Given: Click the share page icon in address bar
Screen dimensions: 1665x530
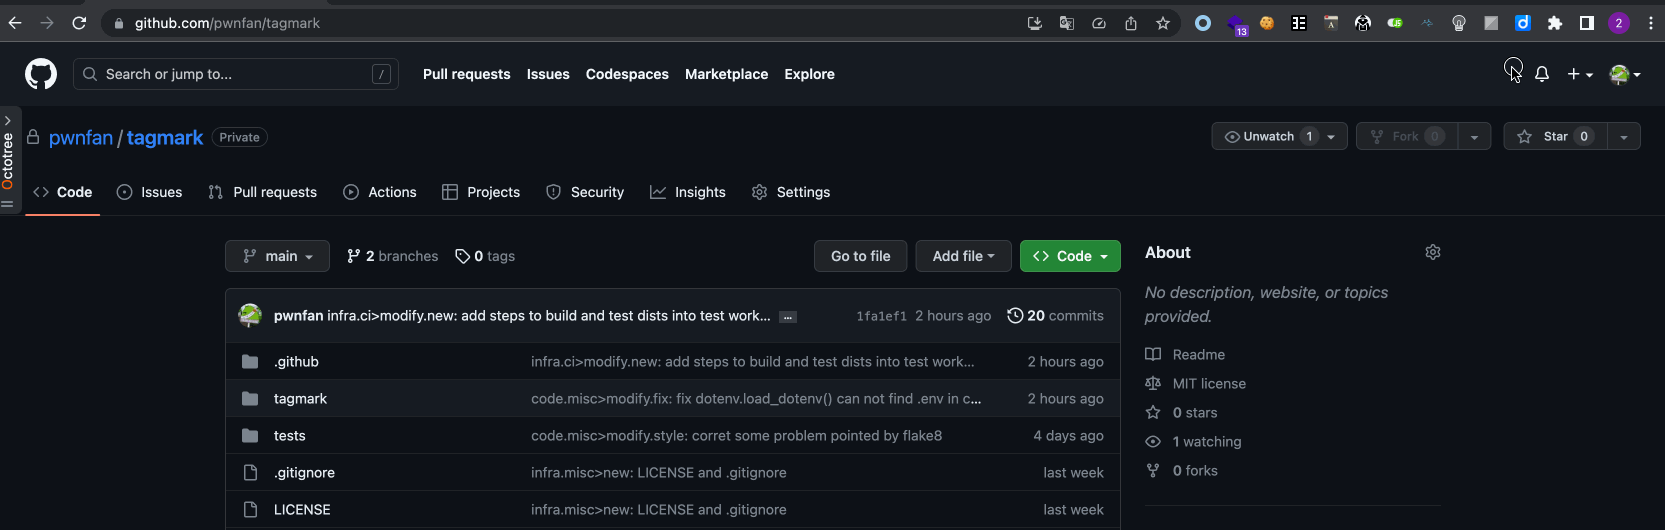Looking at the screenshot, I should point(1131,23).
